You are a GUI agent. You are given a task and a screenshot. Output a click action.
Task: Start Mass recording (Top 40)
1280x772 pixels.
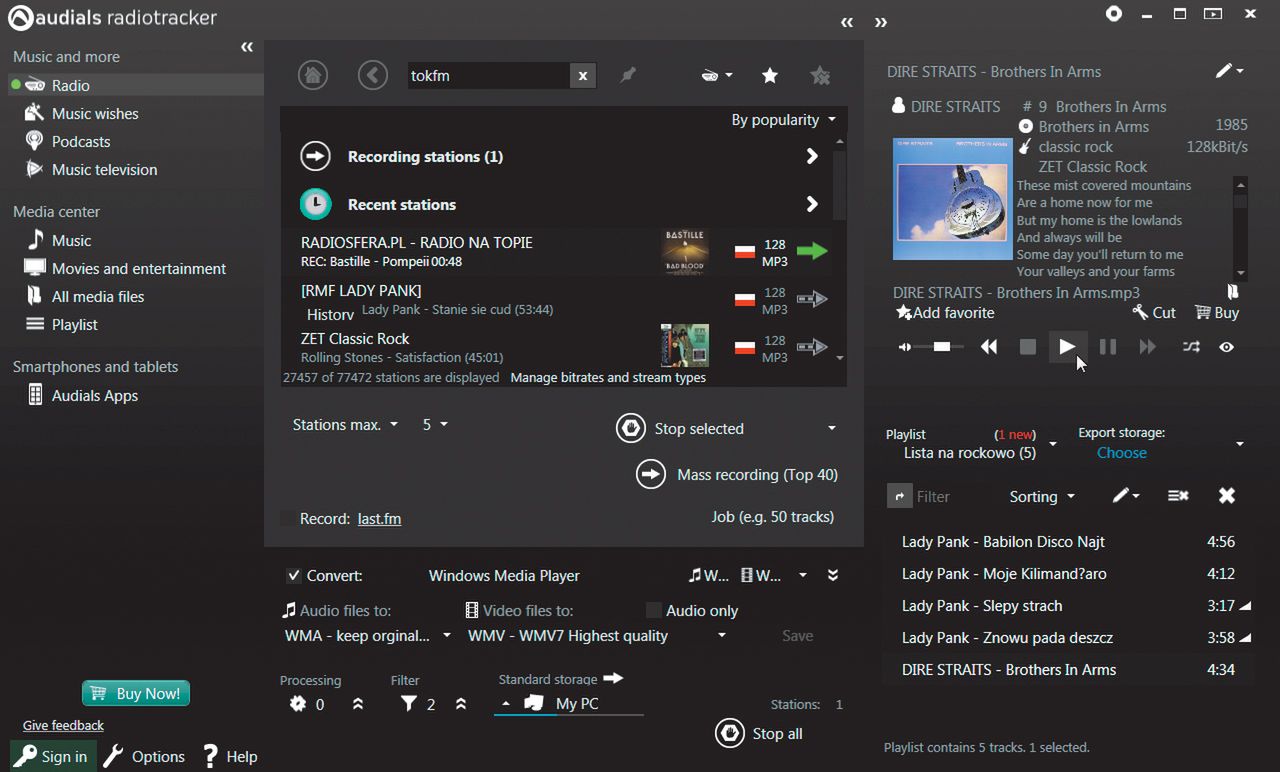click(x=737, y=474)
